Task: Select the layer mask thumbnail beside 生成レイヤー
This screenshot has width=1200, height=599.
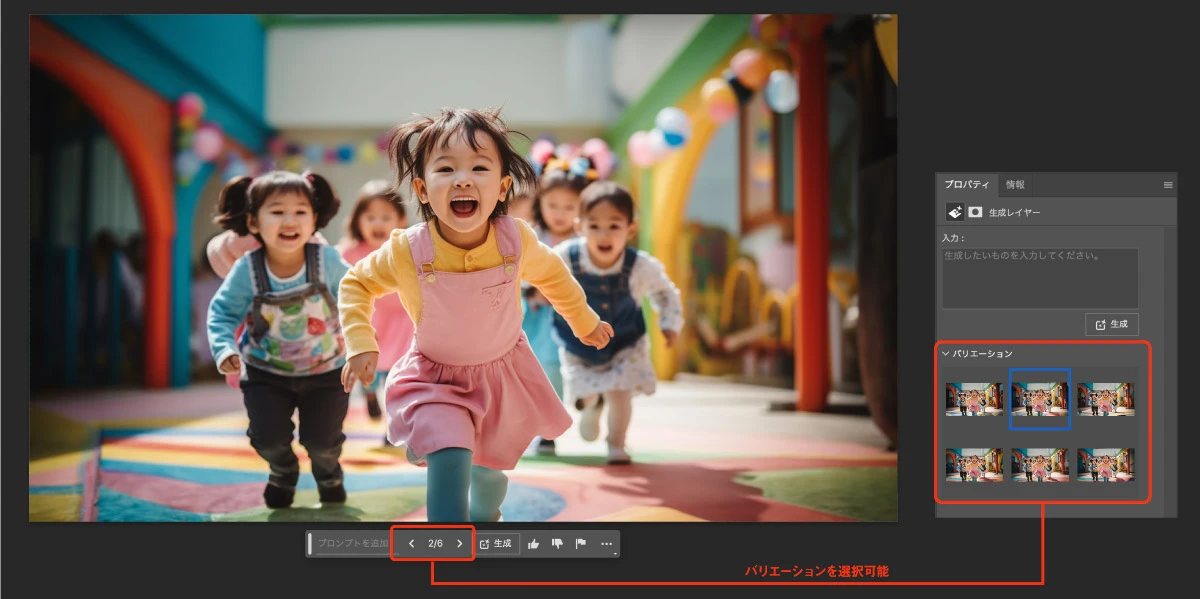Action: click(x=973, y=211)
